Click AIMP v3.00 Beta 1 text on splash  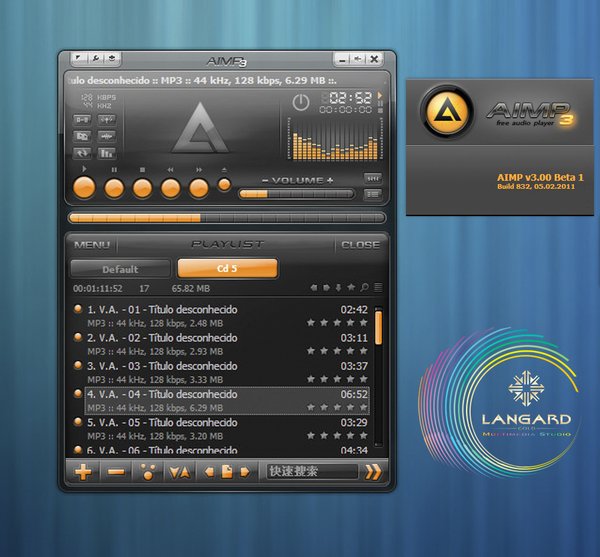coord(540,178)
